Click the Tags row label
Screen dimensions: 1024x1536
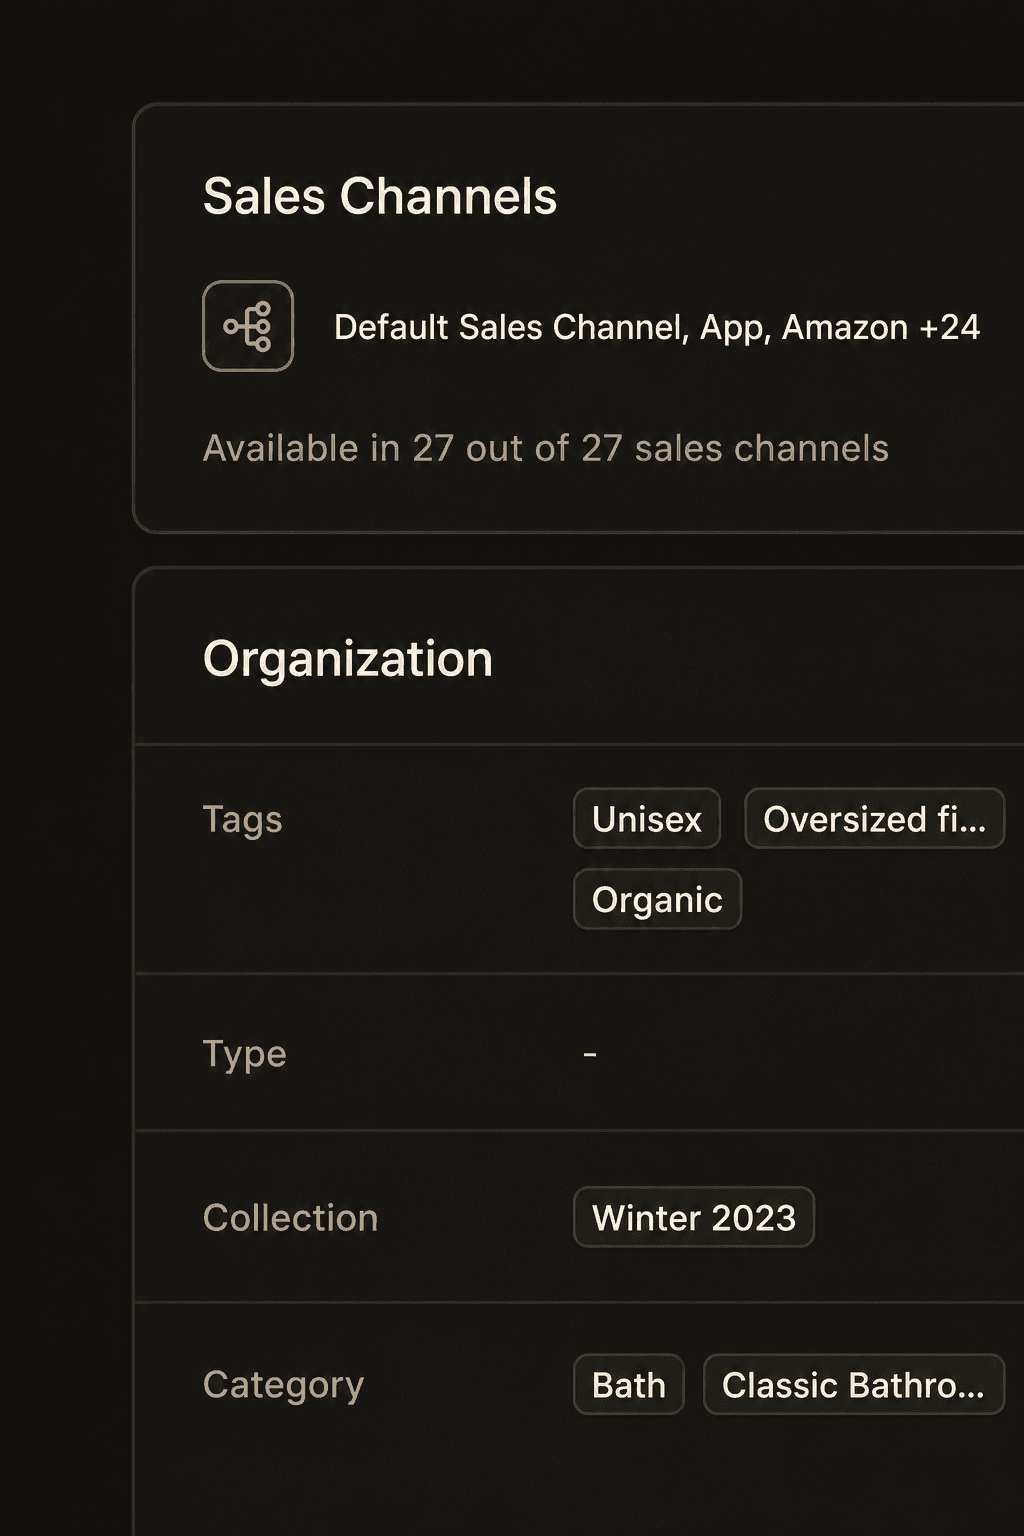pyautogui.click(x=243, y=820)
